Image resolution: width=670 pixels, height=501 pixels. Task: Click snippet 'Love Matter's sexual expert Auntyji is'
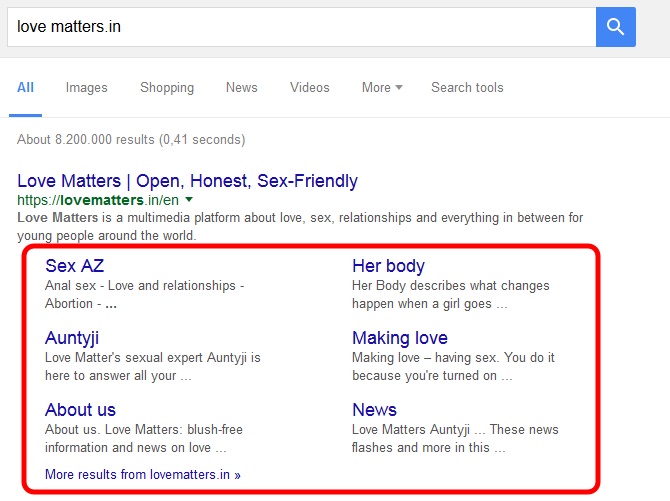tap(153, 357)
